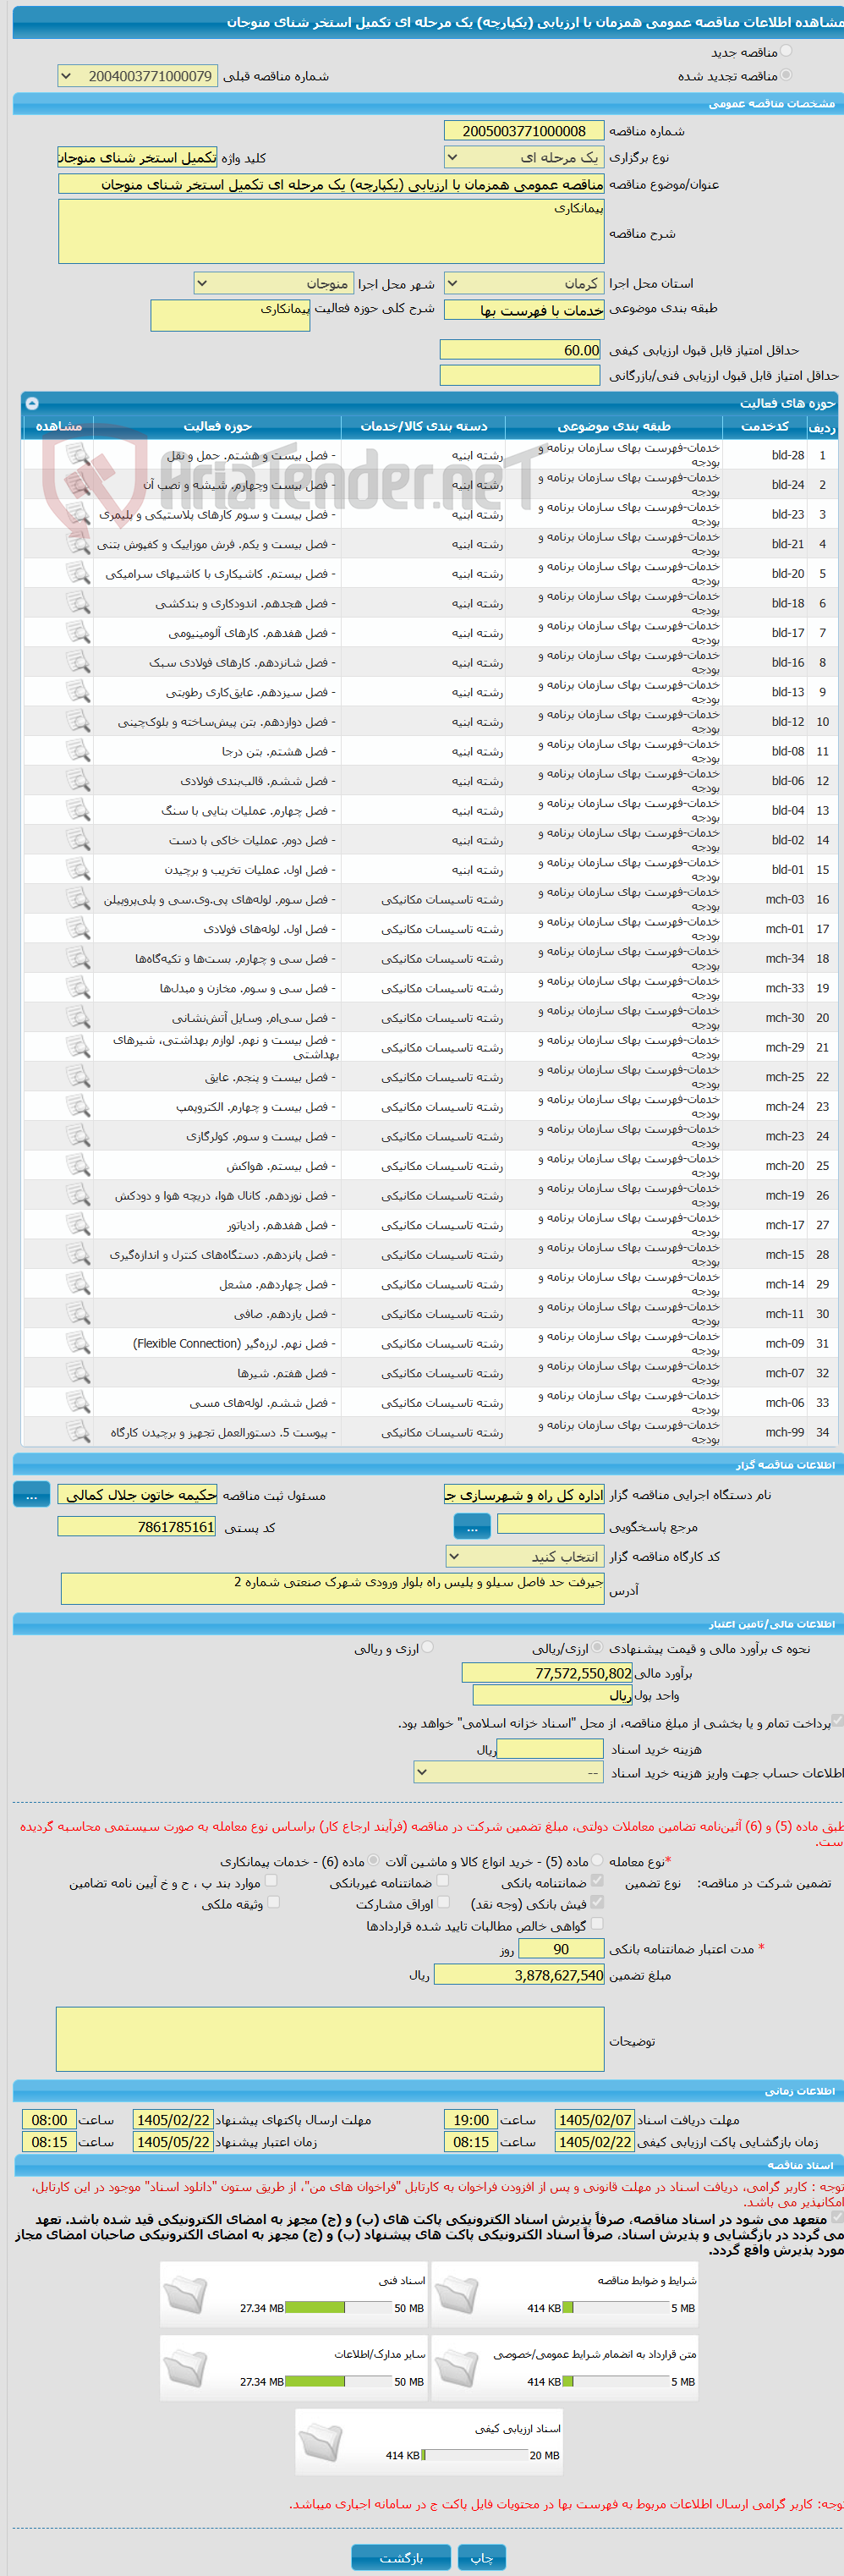This screenshot has height=2576, width=844.
Task: Click the چاپ print button
Action: pyautogui.click(x=482, y=2558)
